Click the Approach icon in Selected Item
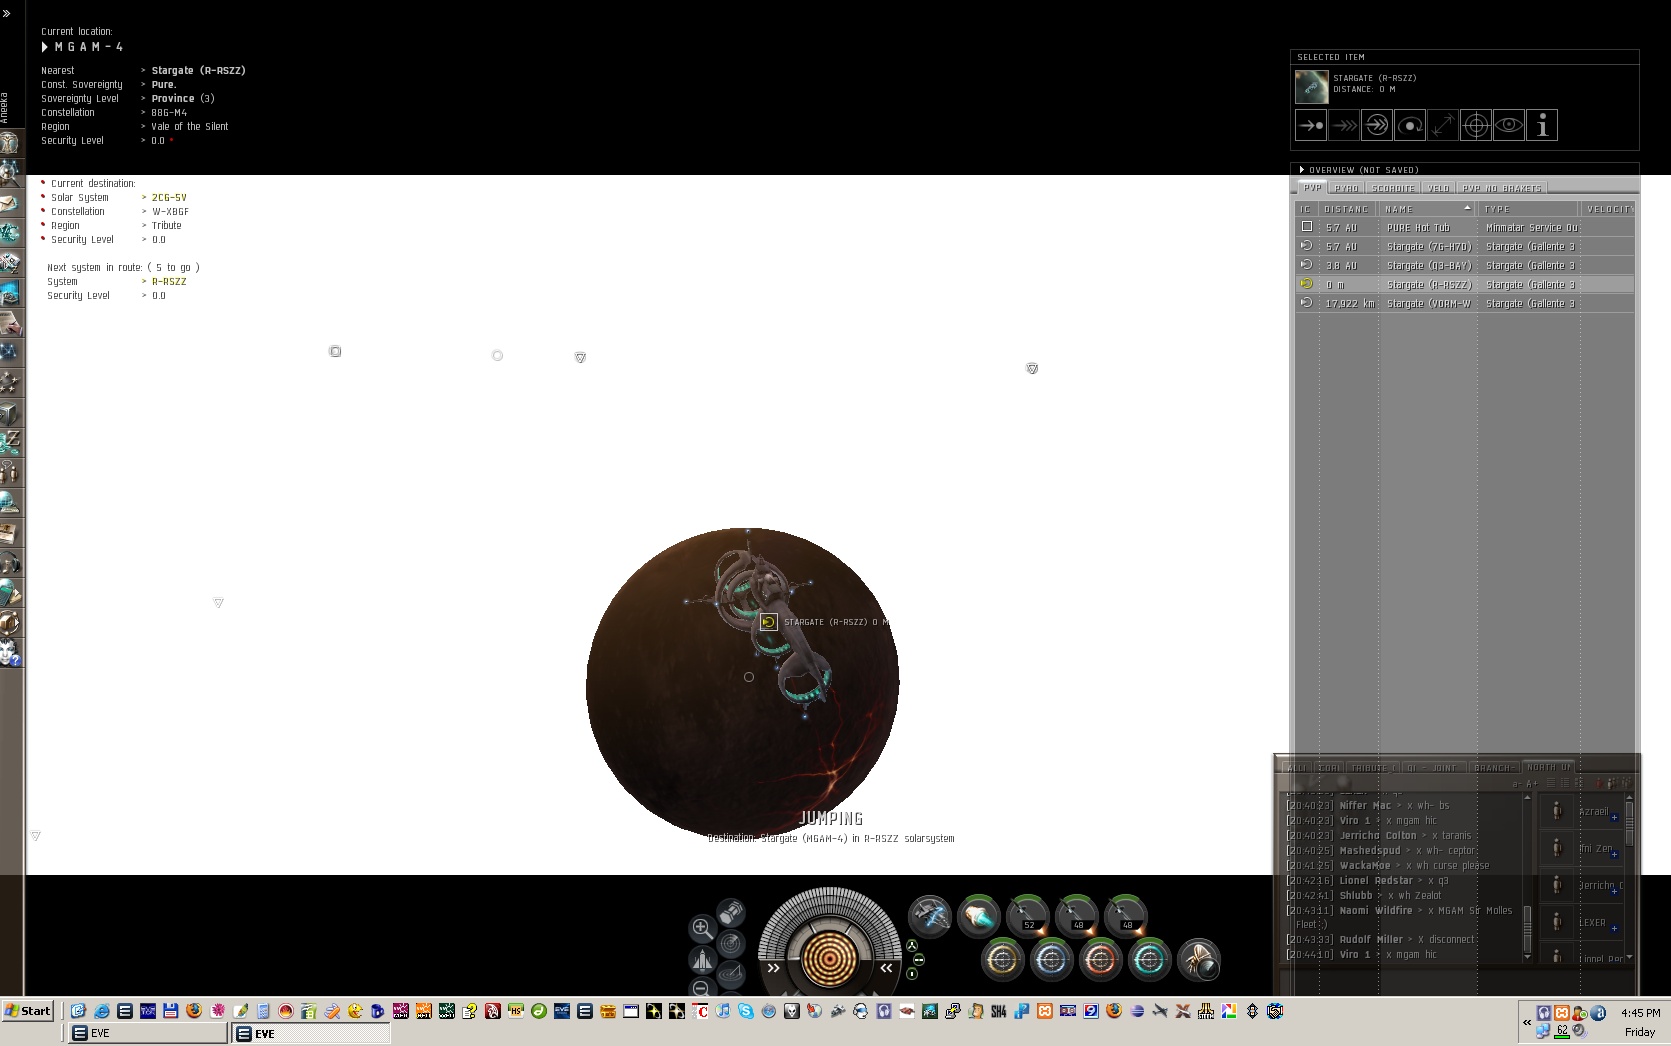This screenshot has height=1046, width=1671. pyautogui.click(x=1311, y=126)
